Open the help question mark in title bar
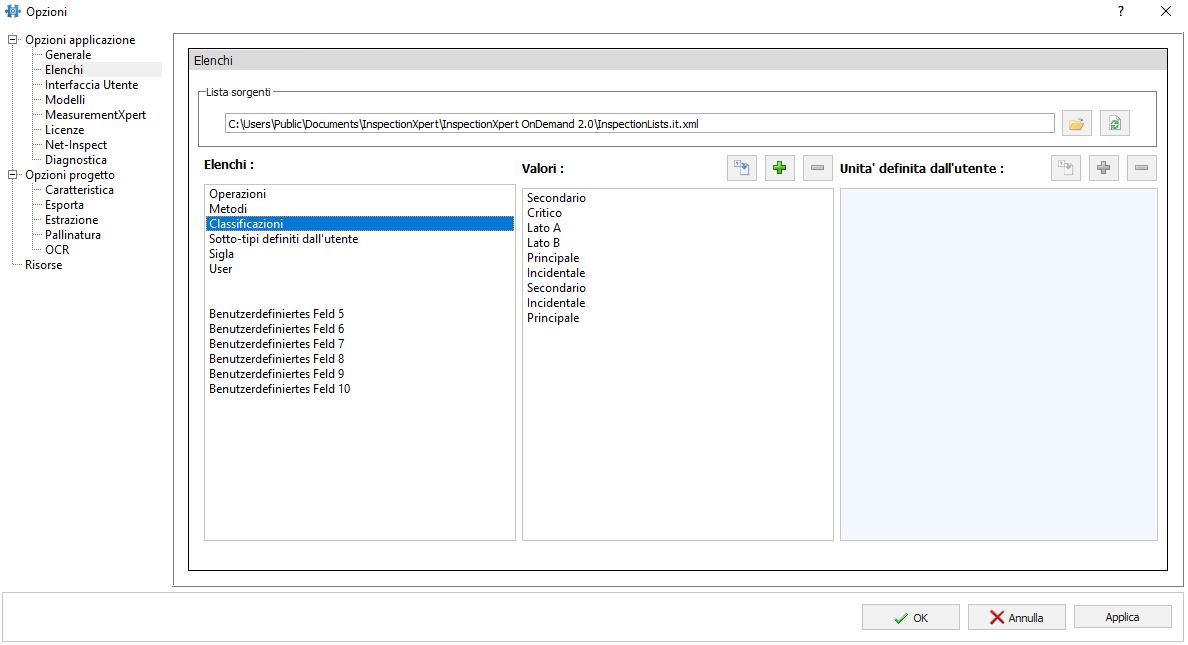The height and width of the screenshot is (645, 1188). coord(1121,11)
